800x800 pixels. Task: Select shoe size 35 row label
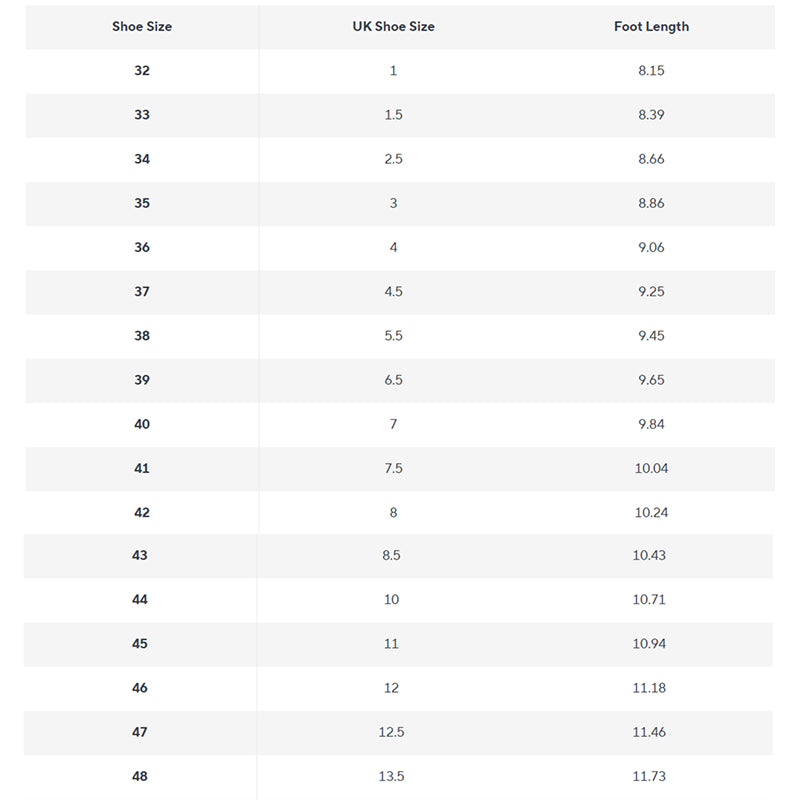pos(142,203)
